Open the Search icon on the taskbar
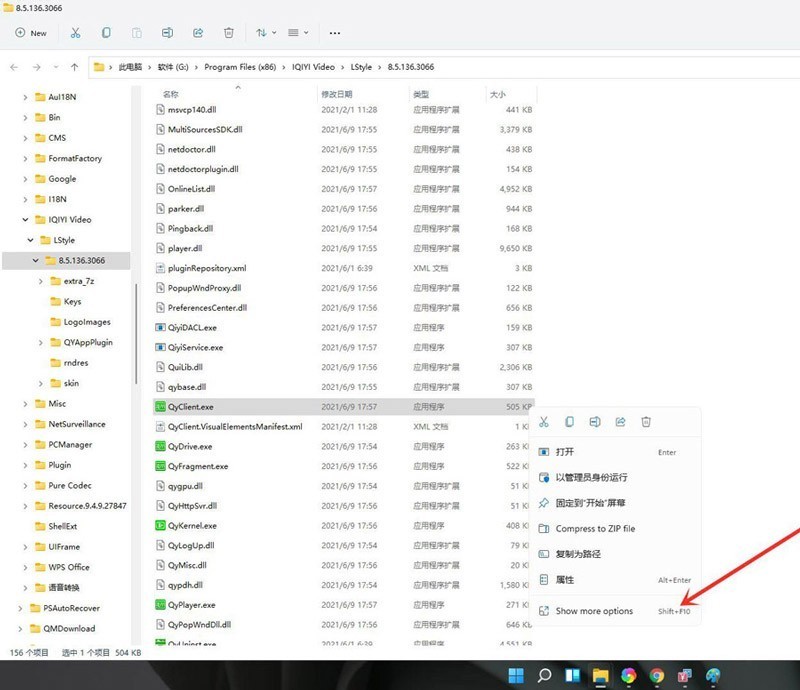Viewport: 800px width, 690px height. click(544, 676)
